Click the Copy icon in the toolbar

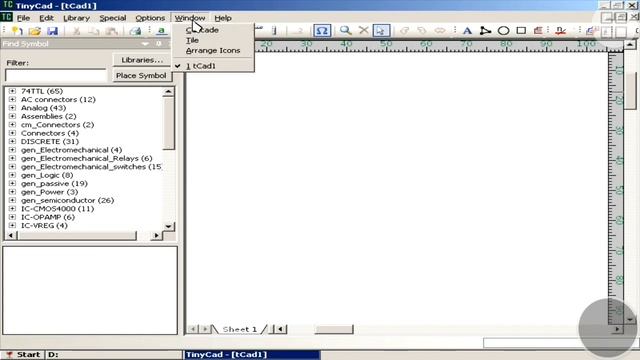click(94, 31)
